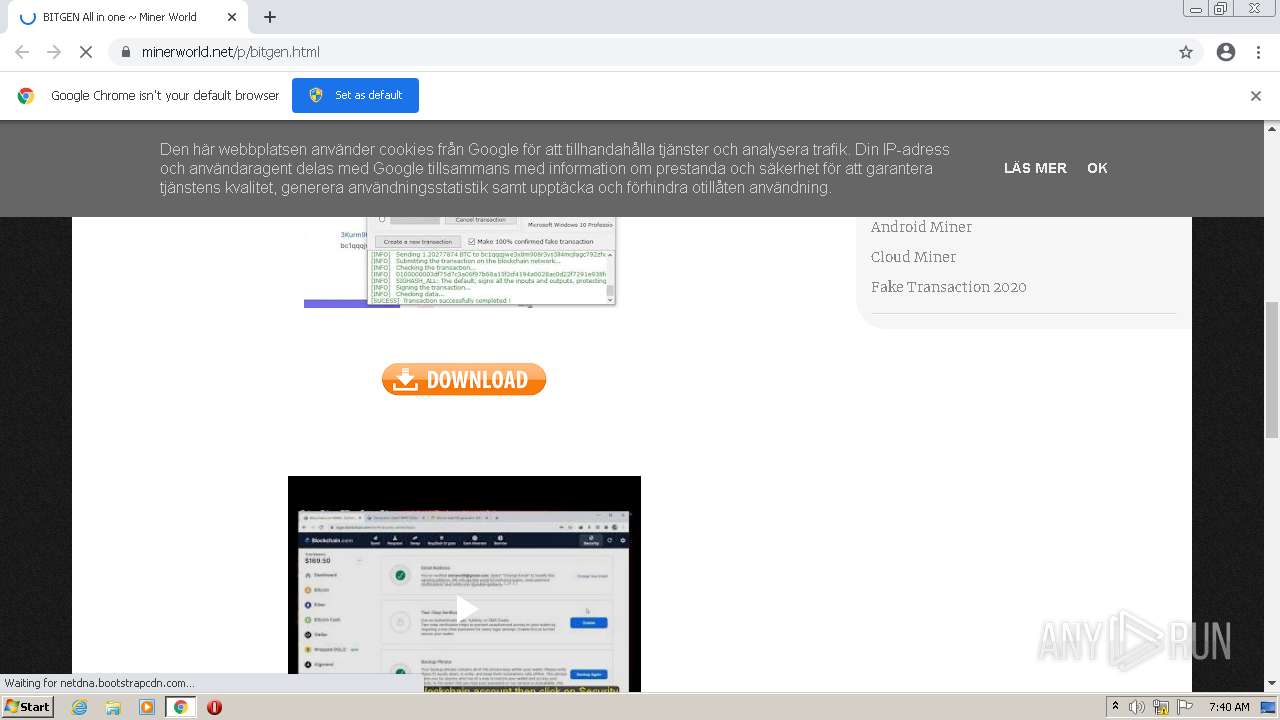Show hidden system tray icons

[x=1115, y=707]
